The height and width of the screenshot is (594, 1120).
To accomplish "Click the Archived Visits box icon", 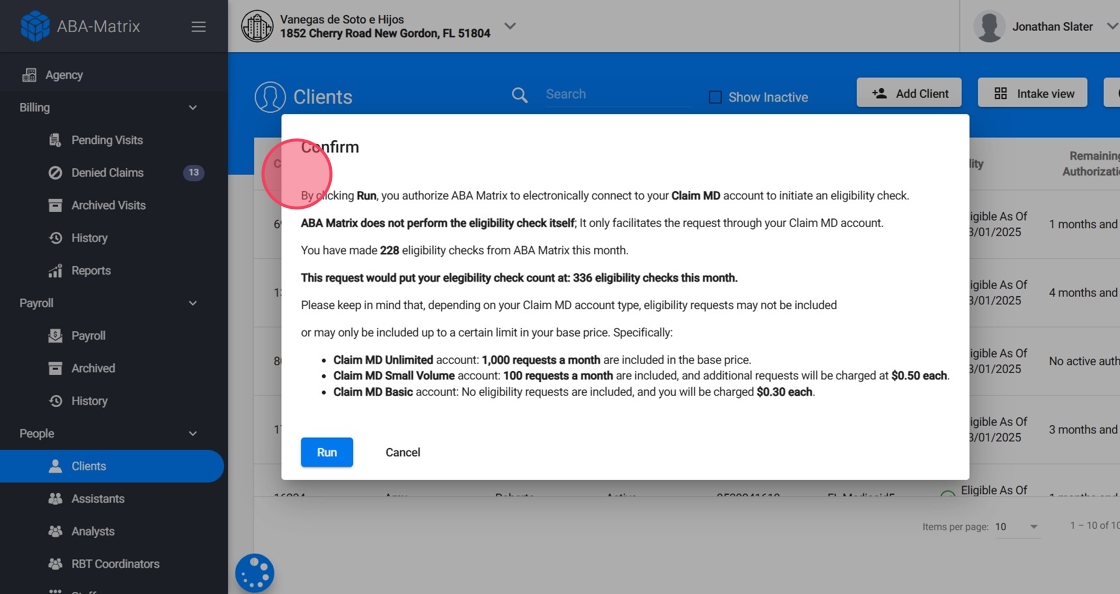I will coord(55,206).
